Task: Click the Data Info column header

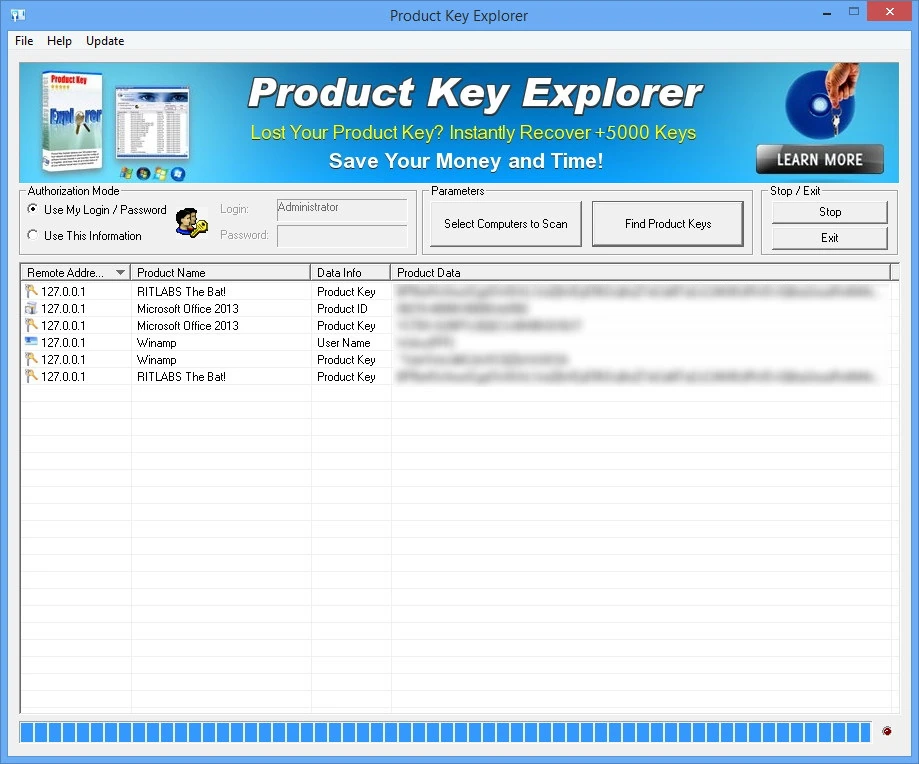Action: (350, 272)
